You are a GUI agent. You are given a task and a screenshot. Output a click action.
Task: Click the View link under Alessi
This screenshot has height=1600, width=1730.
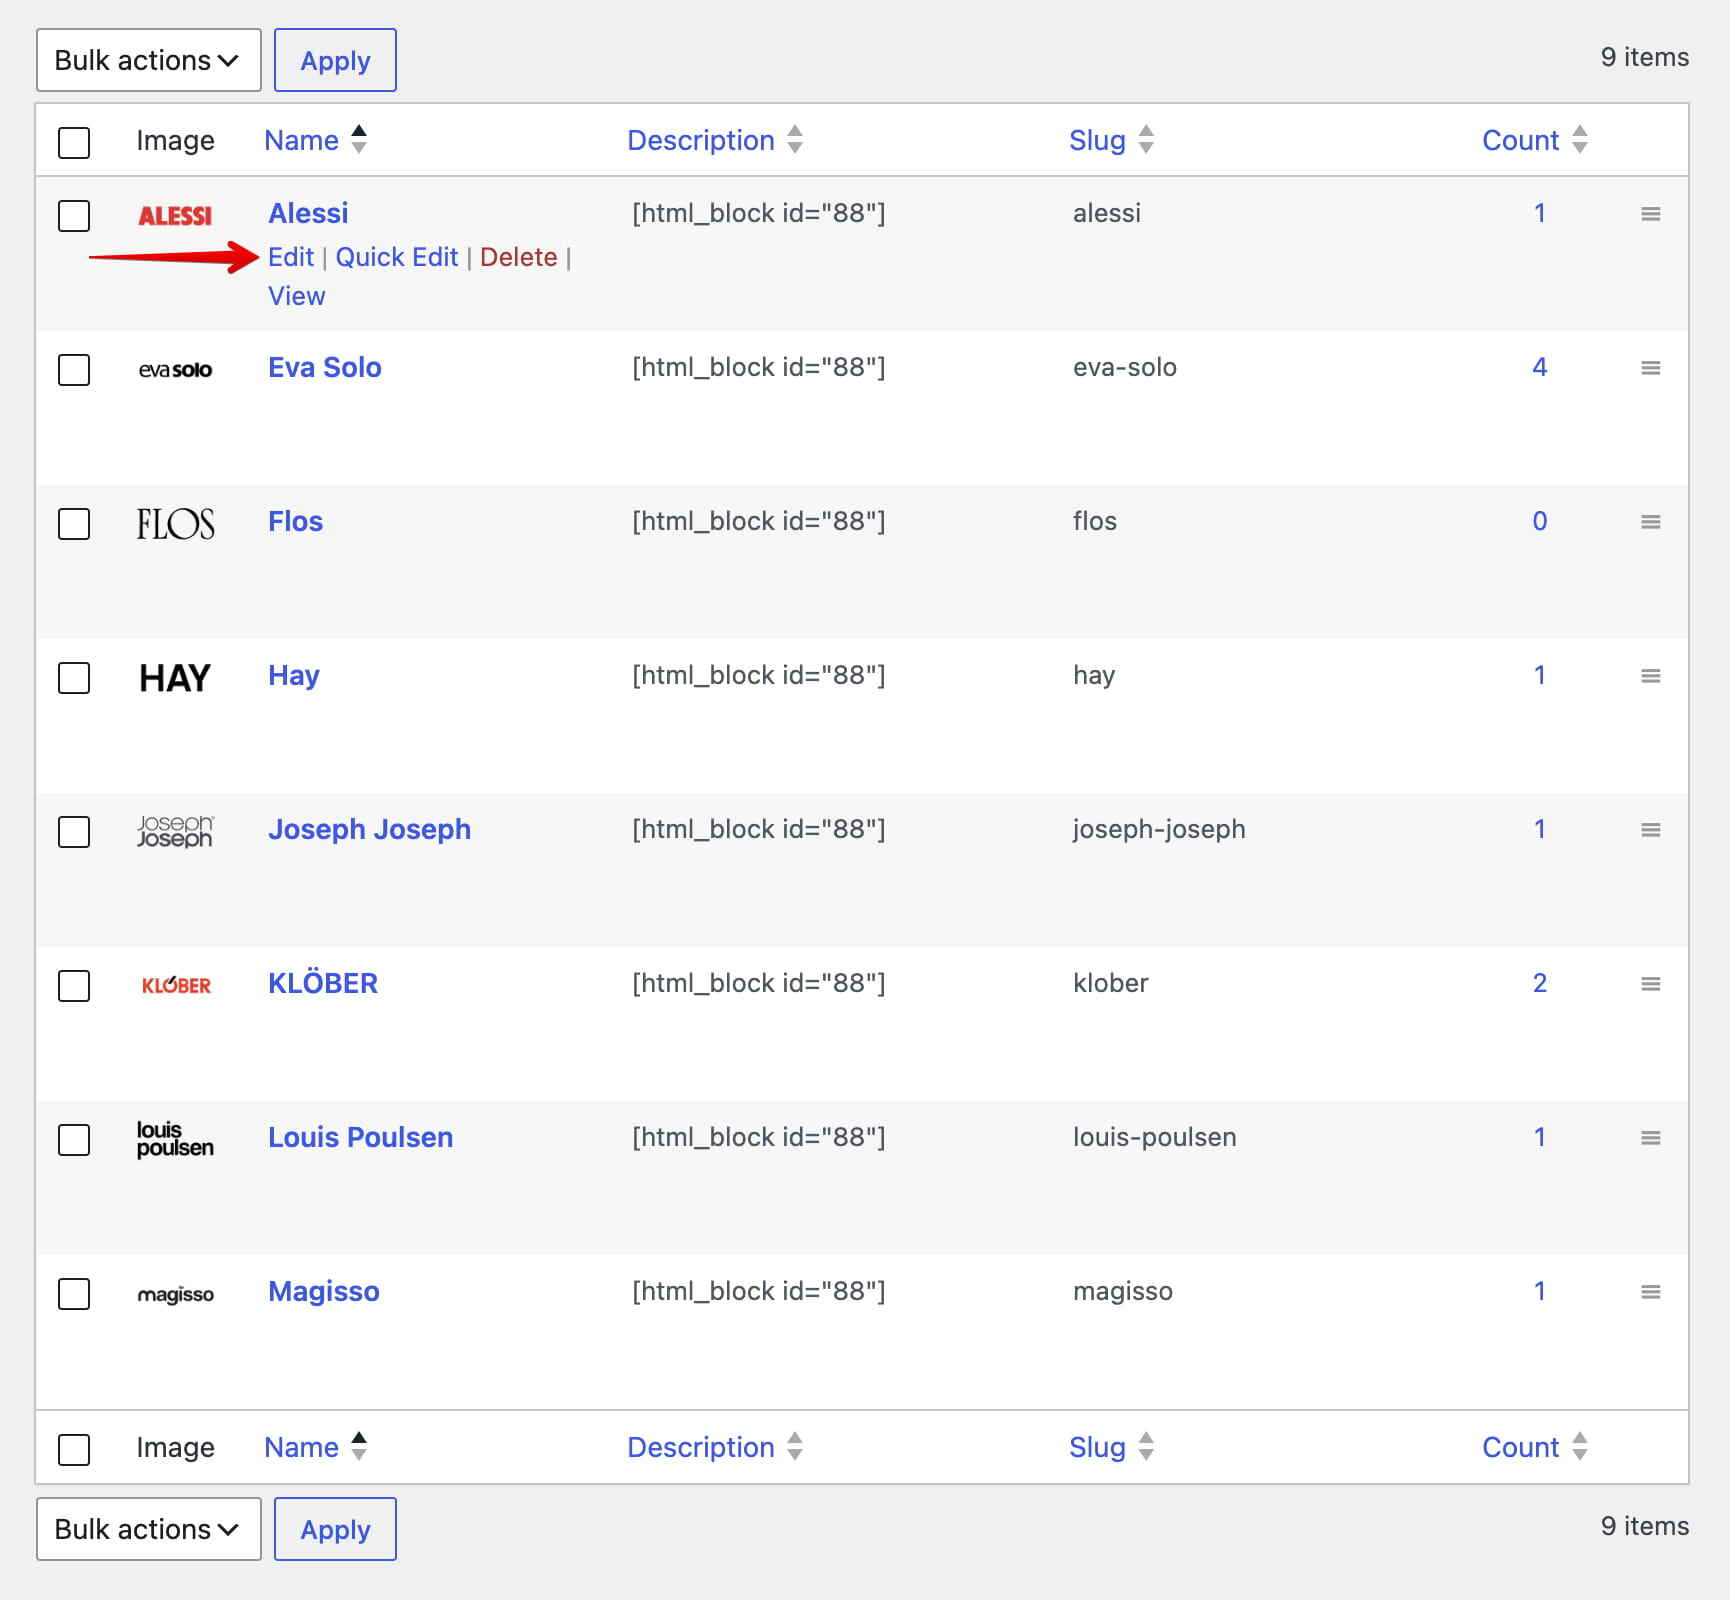(x=297, y=296)
